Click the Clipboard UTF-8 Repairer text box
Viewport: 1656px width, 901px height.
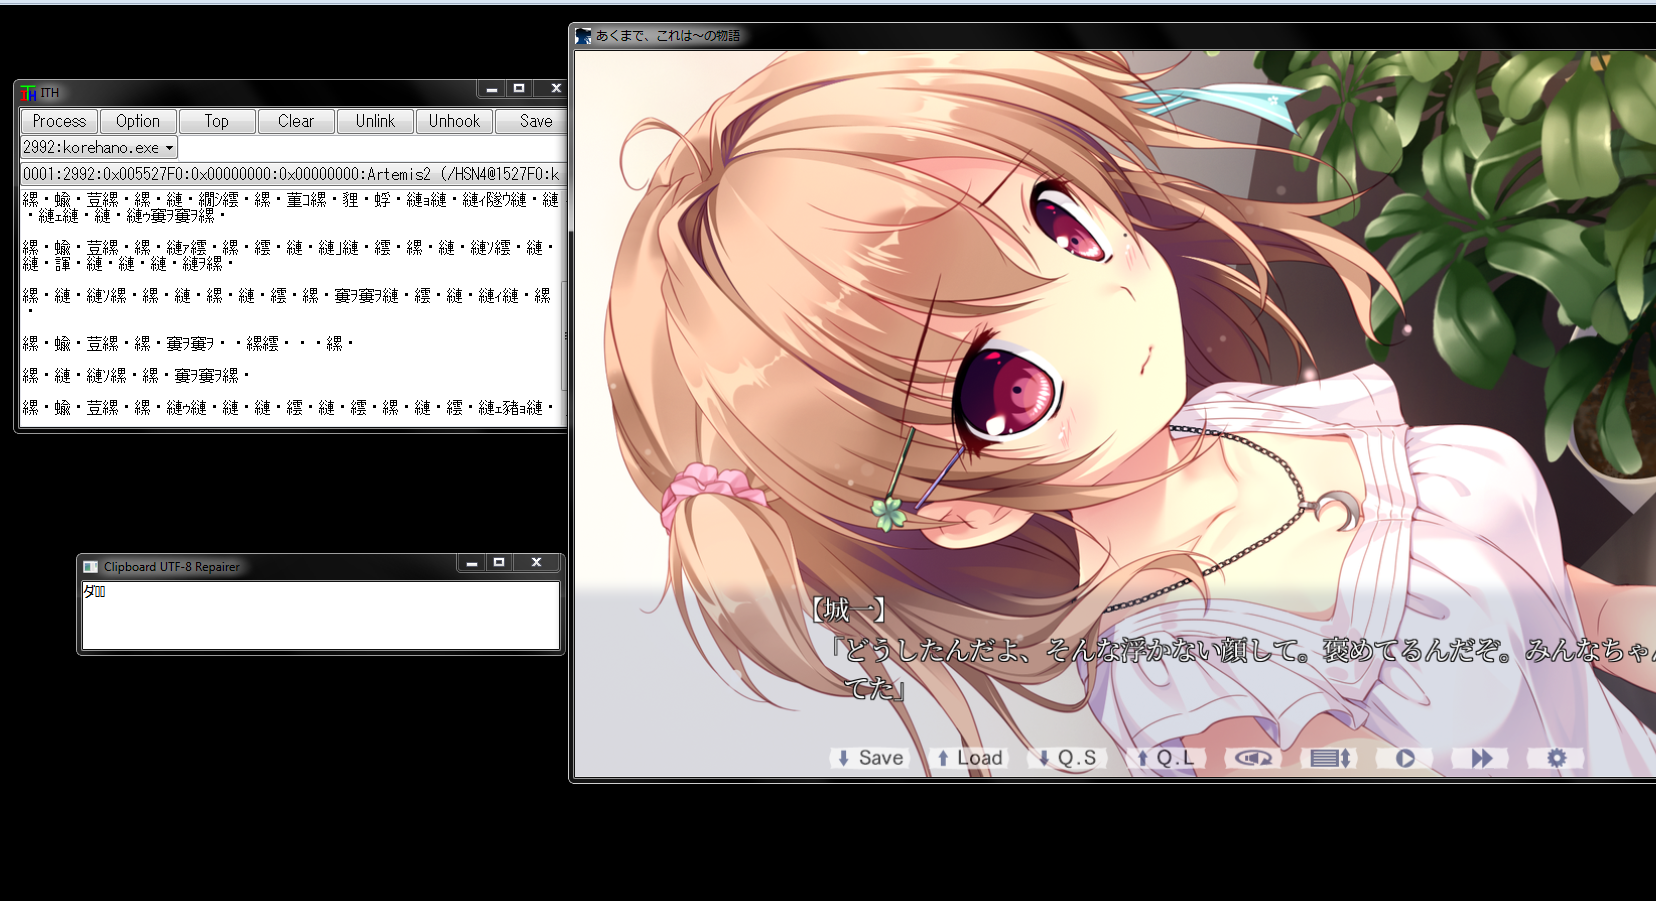click(320, 615)
